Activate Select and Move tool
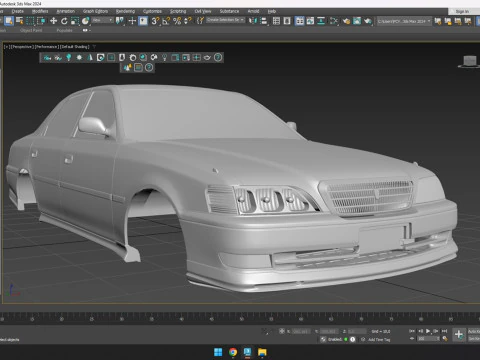480x360 pixels. pos(53,21)
